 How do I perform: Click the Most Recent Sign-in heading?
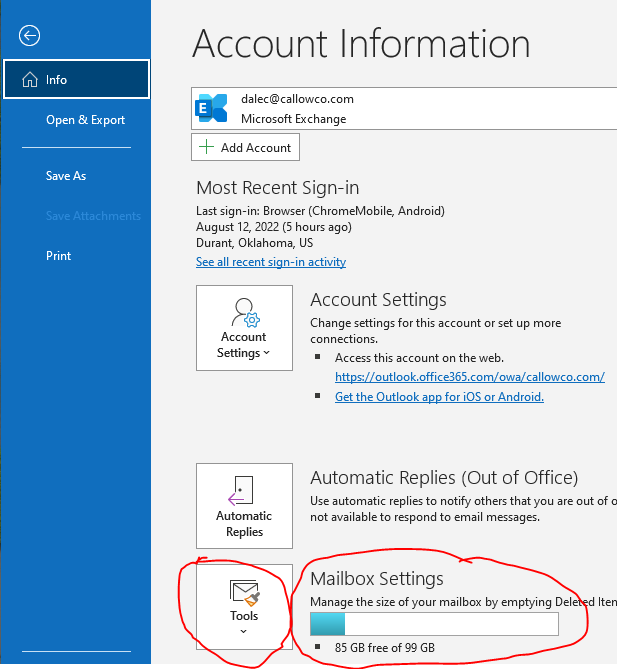click(x=277, y=188)
